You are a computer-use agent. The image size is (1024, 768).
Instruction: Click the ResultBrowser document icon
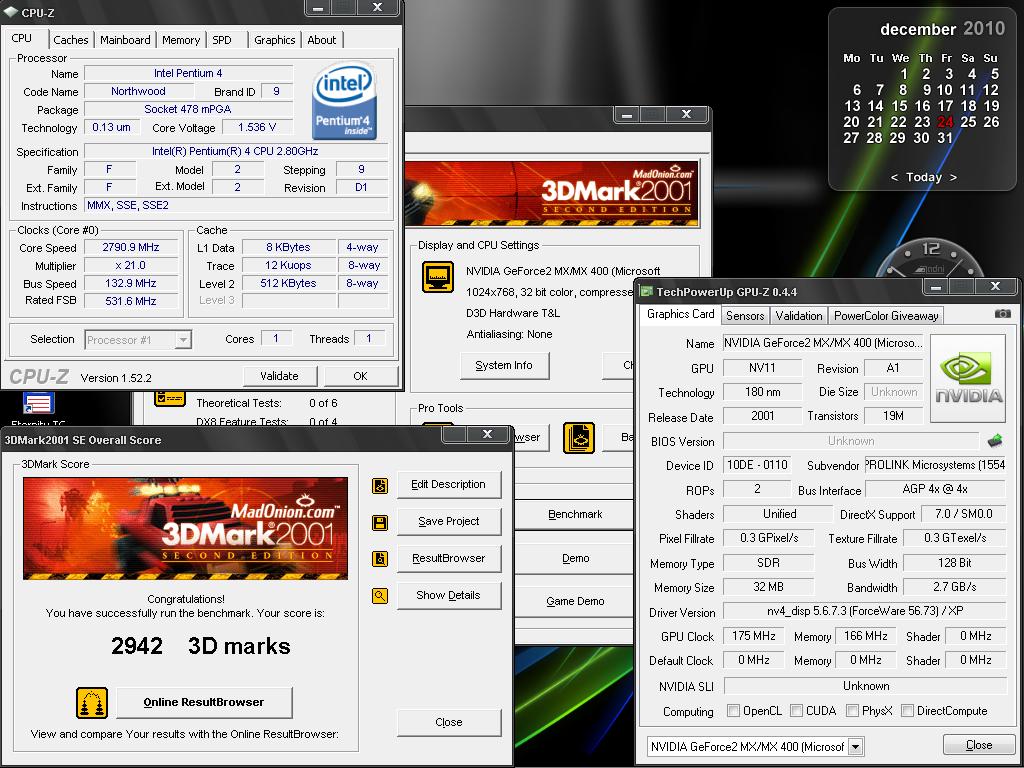[380, 559]
